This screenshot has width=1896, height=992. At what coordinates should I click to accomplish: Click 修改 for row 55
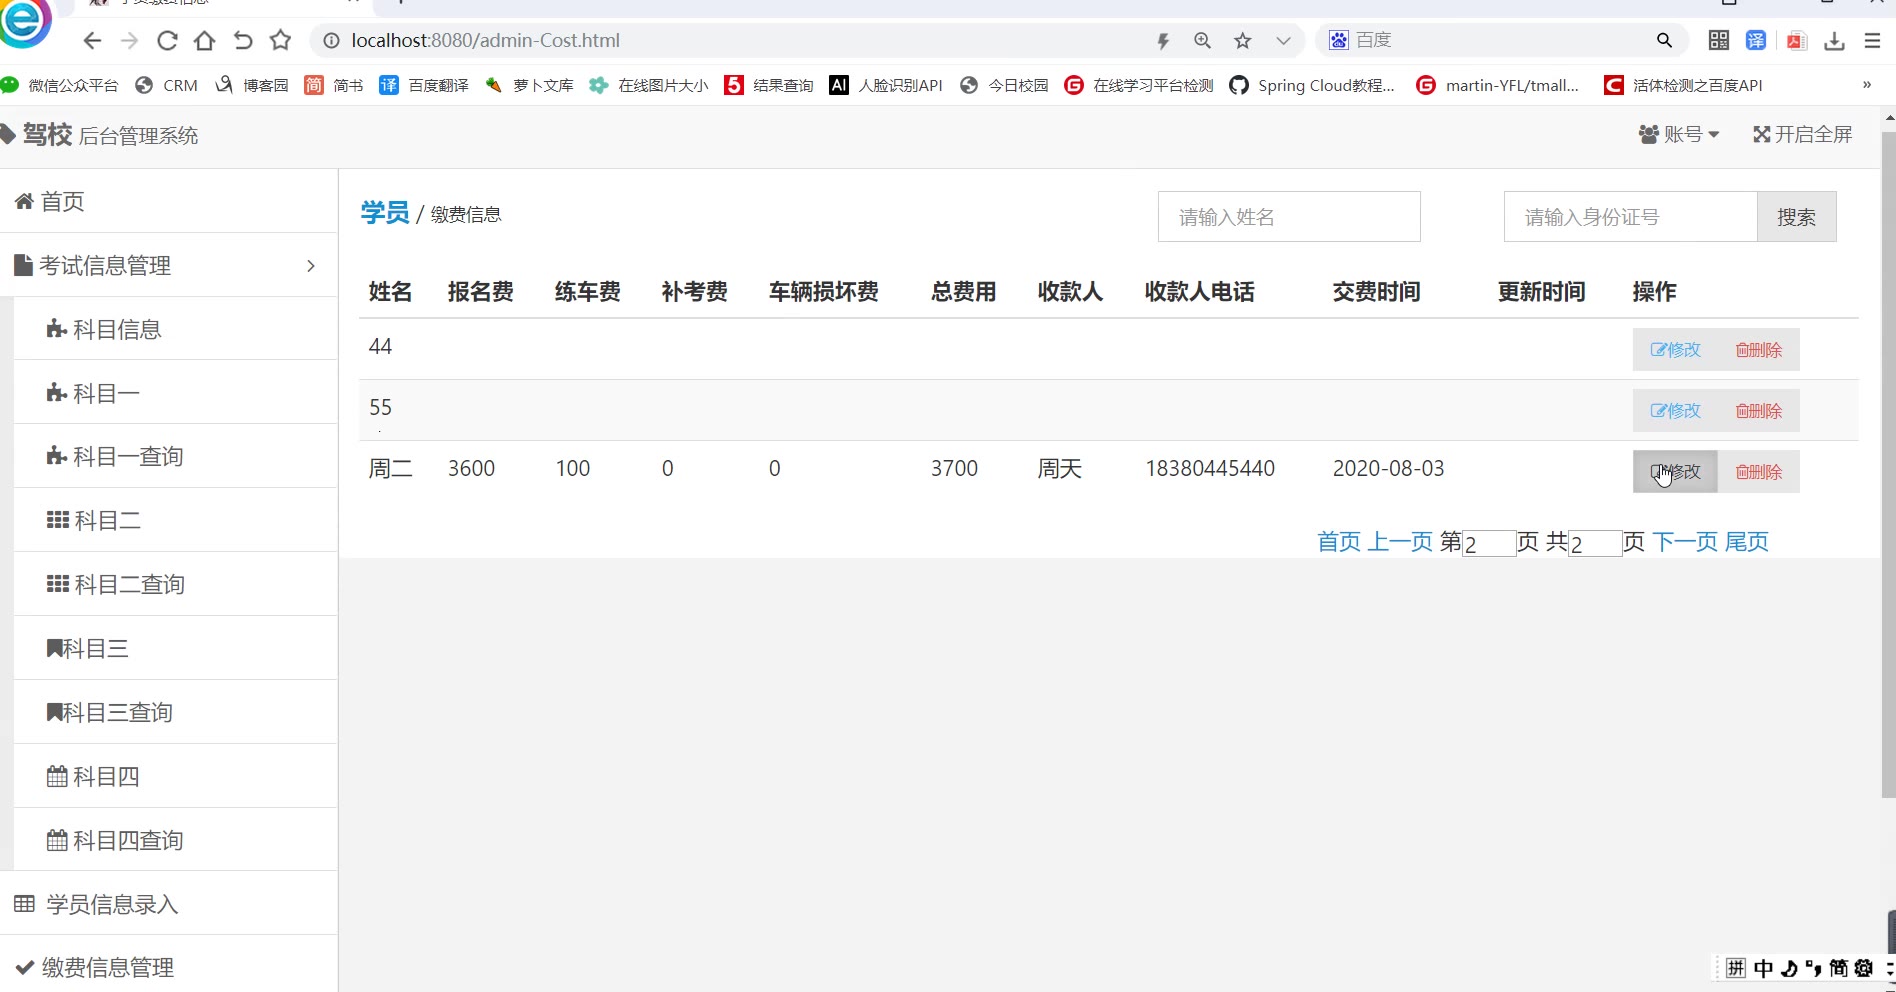(x=1675, y=411)
